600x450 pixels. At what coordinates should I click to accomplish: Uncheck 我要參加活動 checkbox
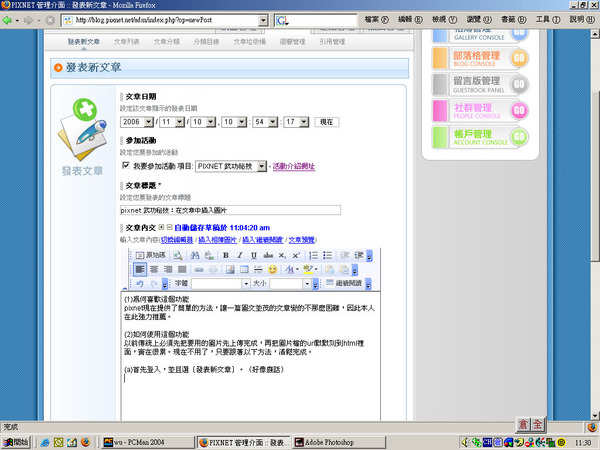126,165
